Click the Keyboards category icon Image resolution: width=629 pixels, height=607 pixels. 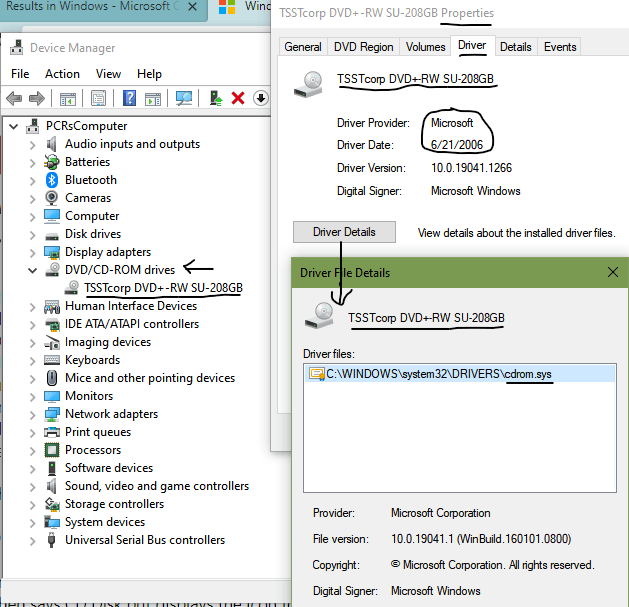pyautogui.click(x=52, y=360)
